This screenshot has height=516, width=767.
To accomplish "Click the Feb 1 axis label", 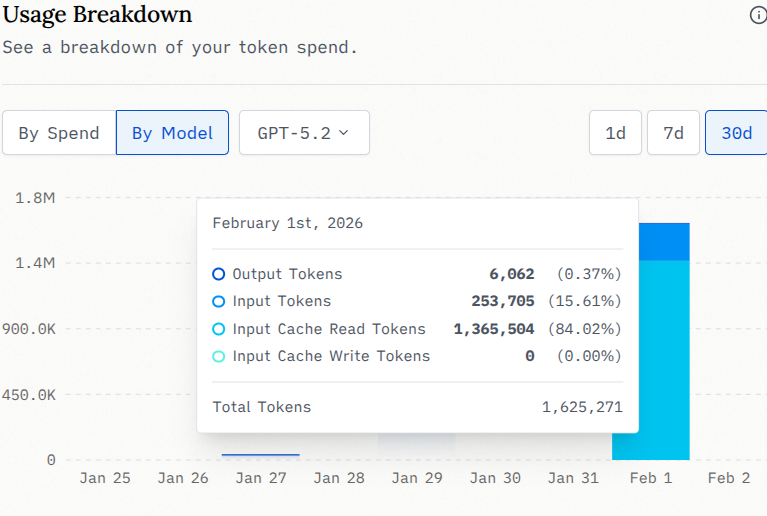I will coord(650,478).
